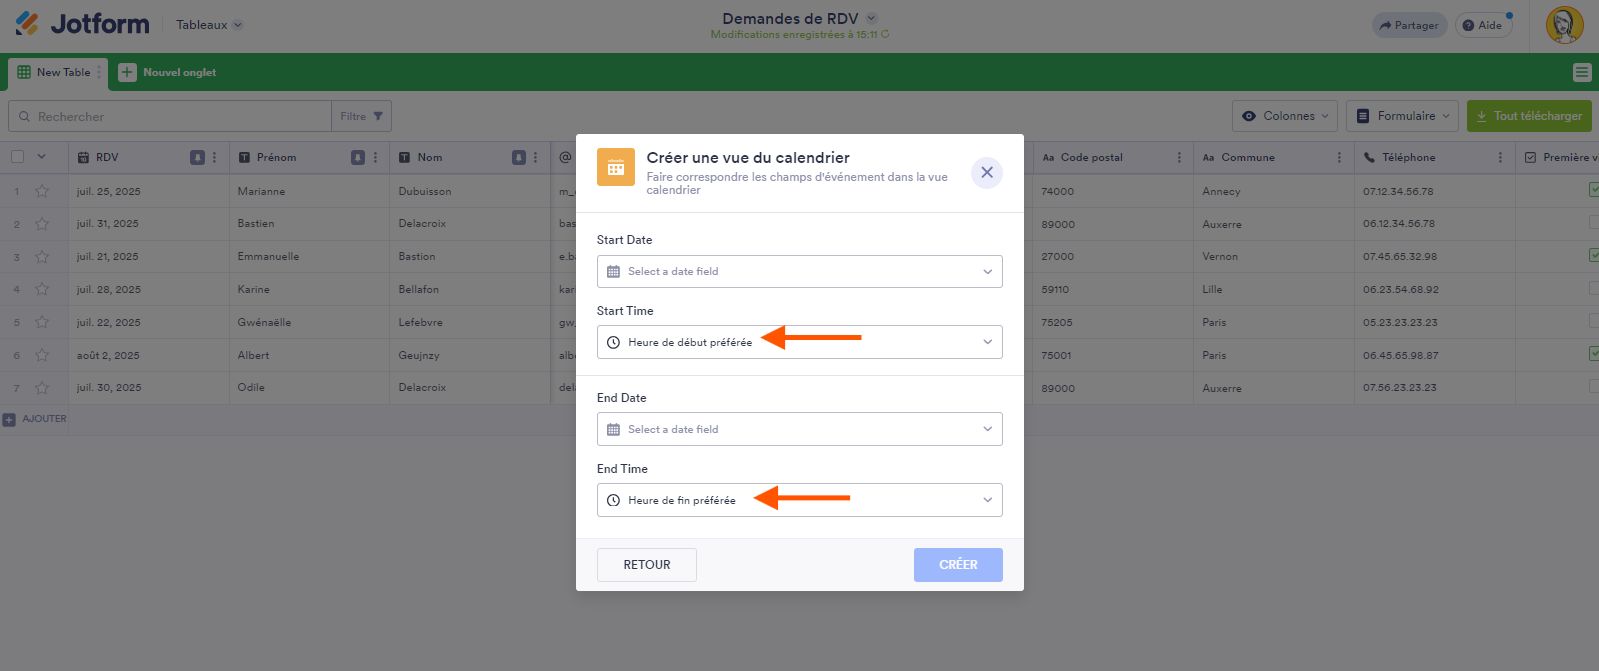This screenshot has height=671, width=1599.
Task: Click the orange calendar icon in dialog
Action: [616, 168]
